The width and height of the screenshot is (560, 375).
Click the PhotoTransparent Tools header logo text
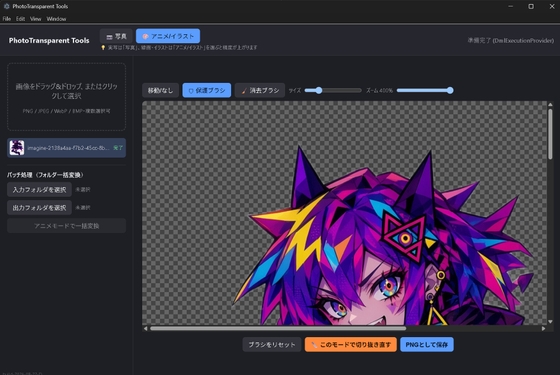[49, 41]
